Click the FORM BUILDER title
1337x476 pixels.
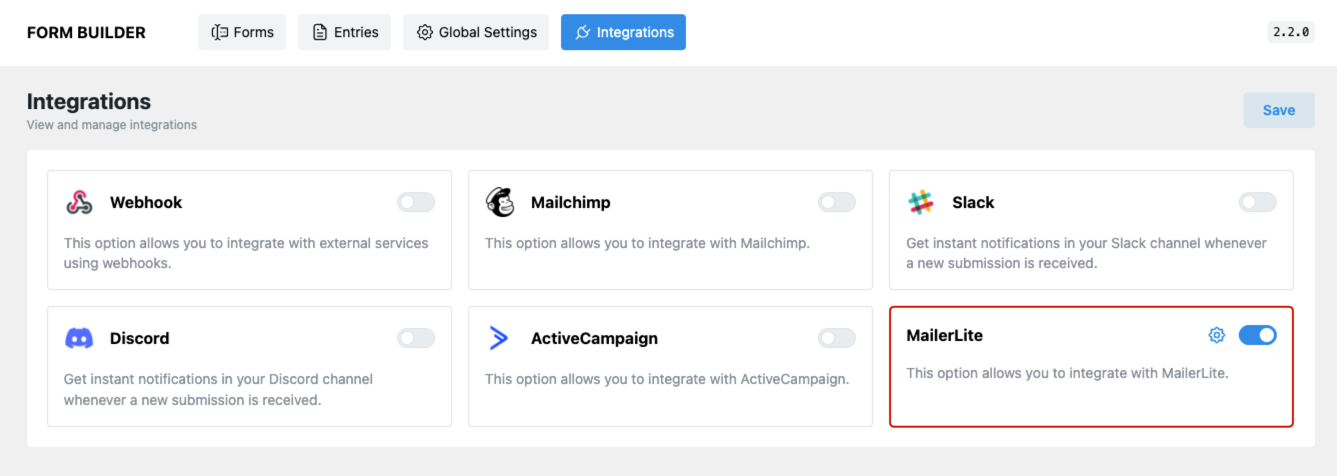[86, 32]
